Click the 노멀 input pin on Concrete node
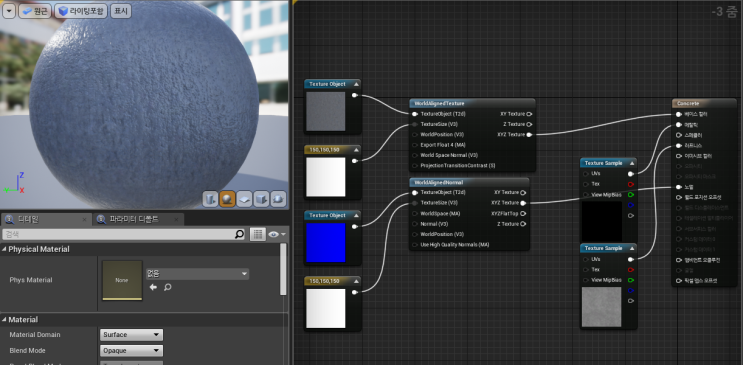Image resolution: width=743 pixels, height=365 pixels. (x=679, y=187)
